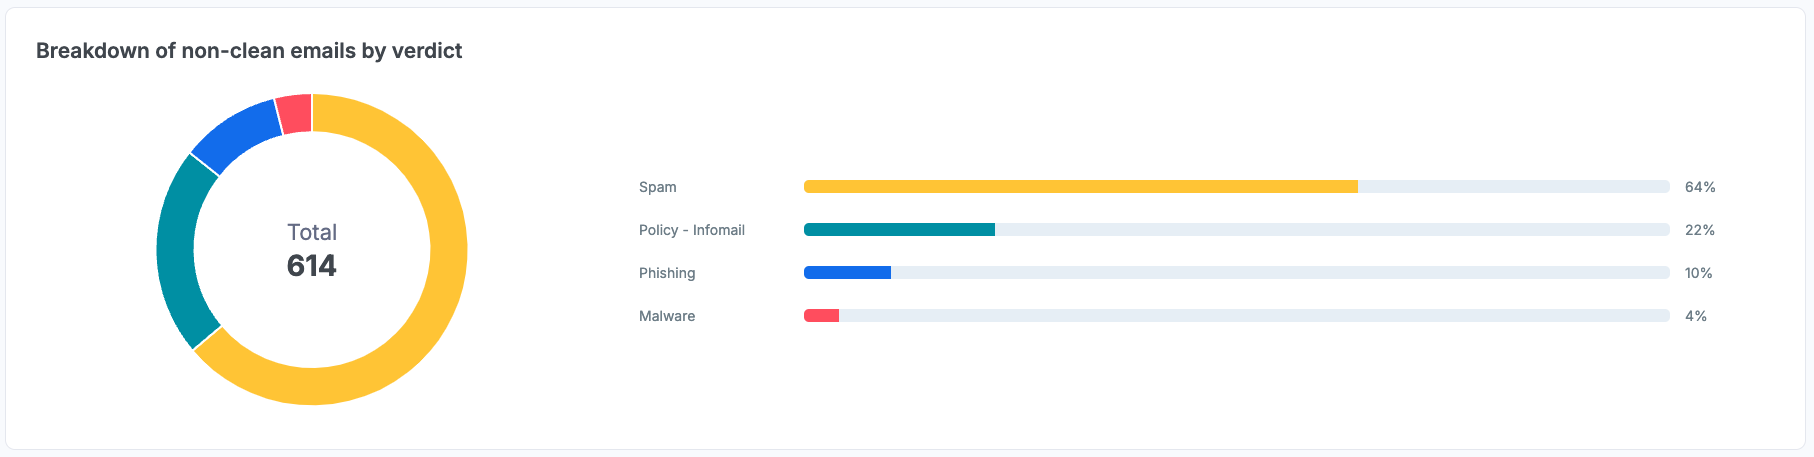Click the chart title about non-clean emails

click(249, 51)
